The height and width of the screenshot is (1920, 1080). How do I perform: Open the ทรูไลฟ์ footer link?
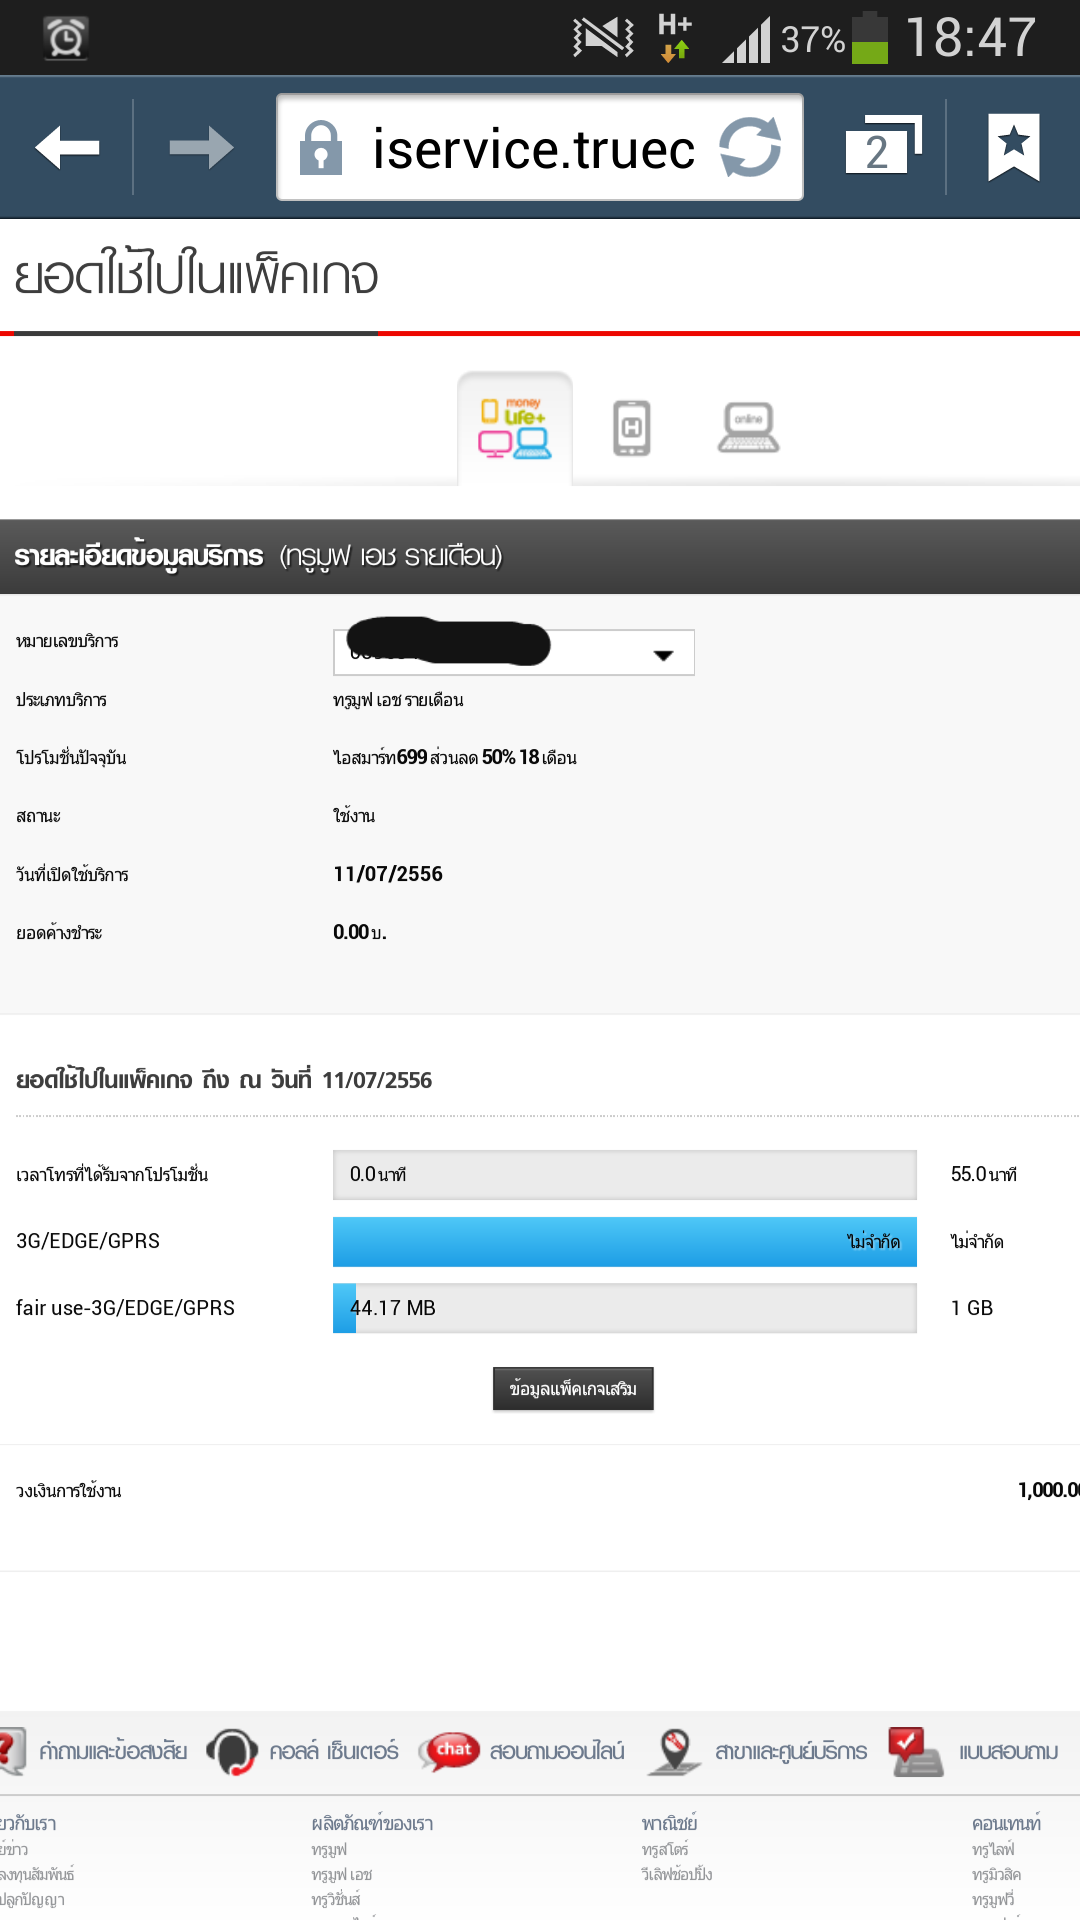993,1849
